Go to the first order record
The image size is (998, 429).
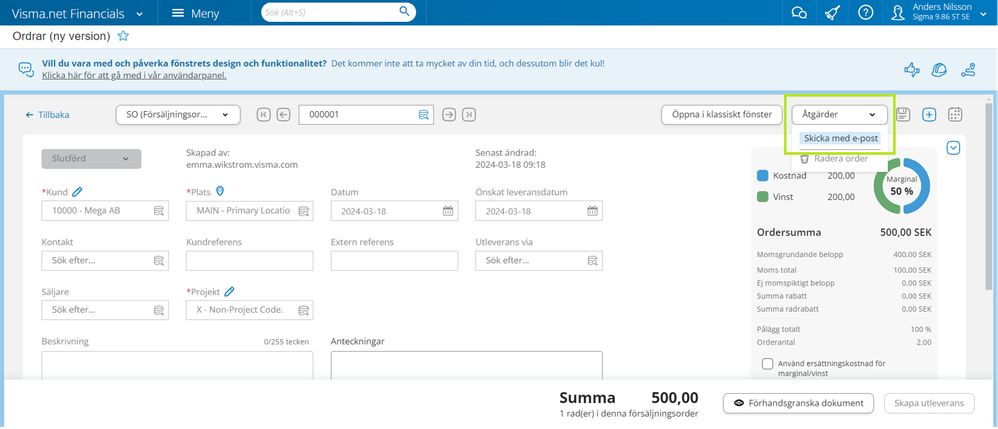(x=264, y=115)
